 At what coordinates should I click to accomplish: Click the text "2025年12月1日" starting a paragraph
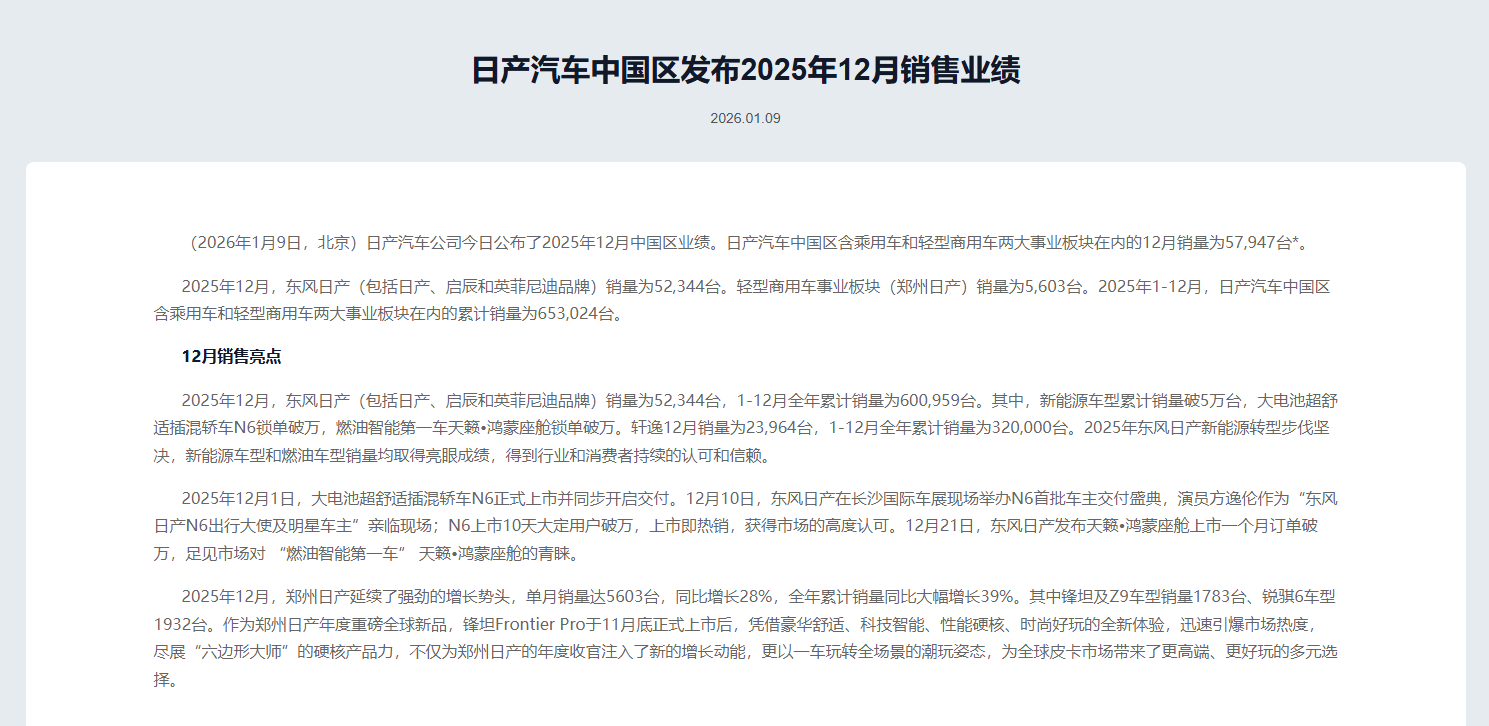(240, 498)
